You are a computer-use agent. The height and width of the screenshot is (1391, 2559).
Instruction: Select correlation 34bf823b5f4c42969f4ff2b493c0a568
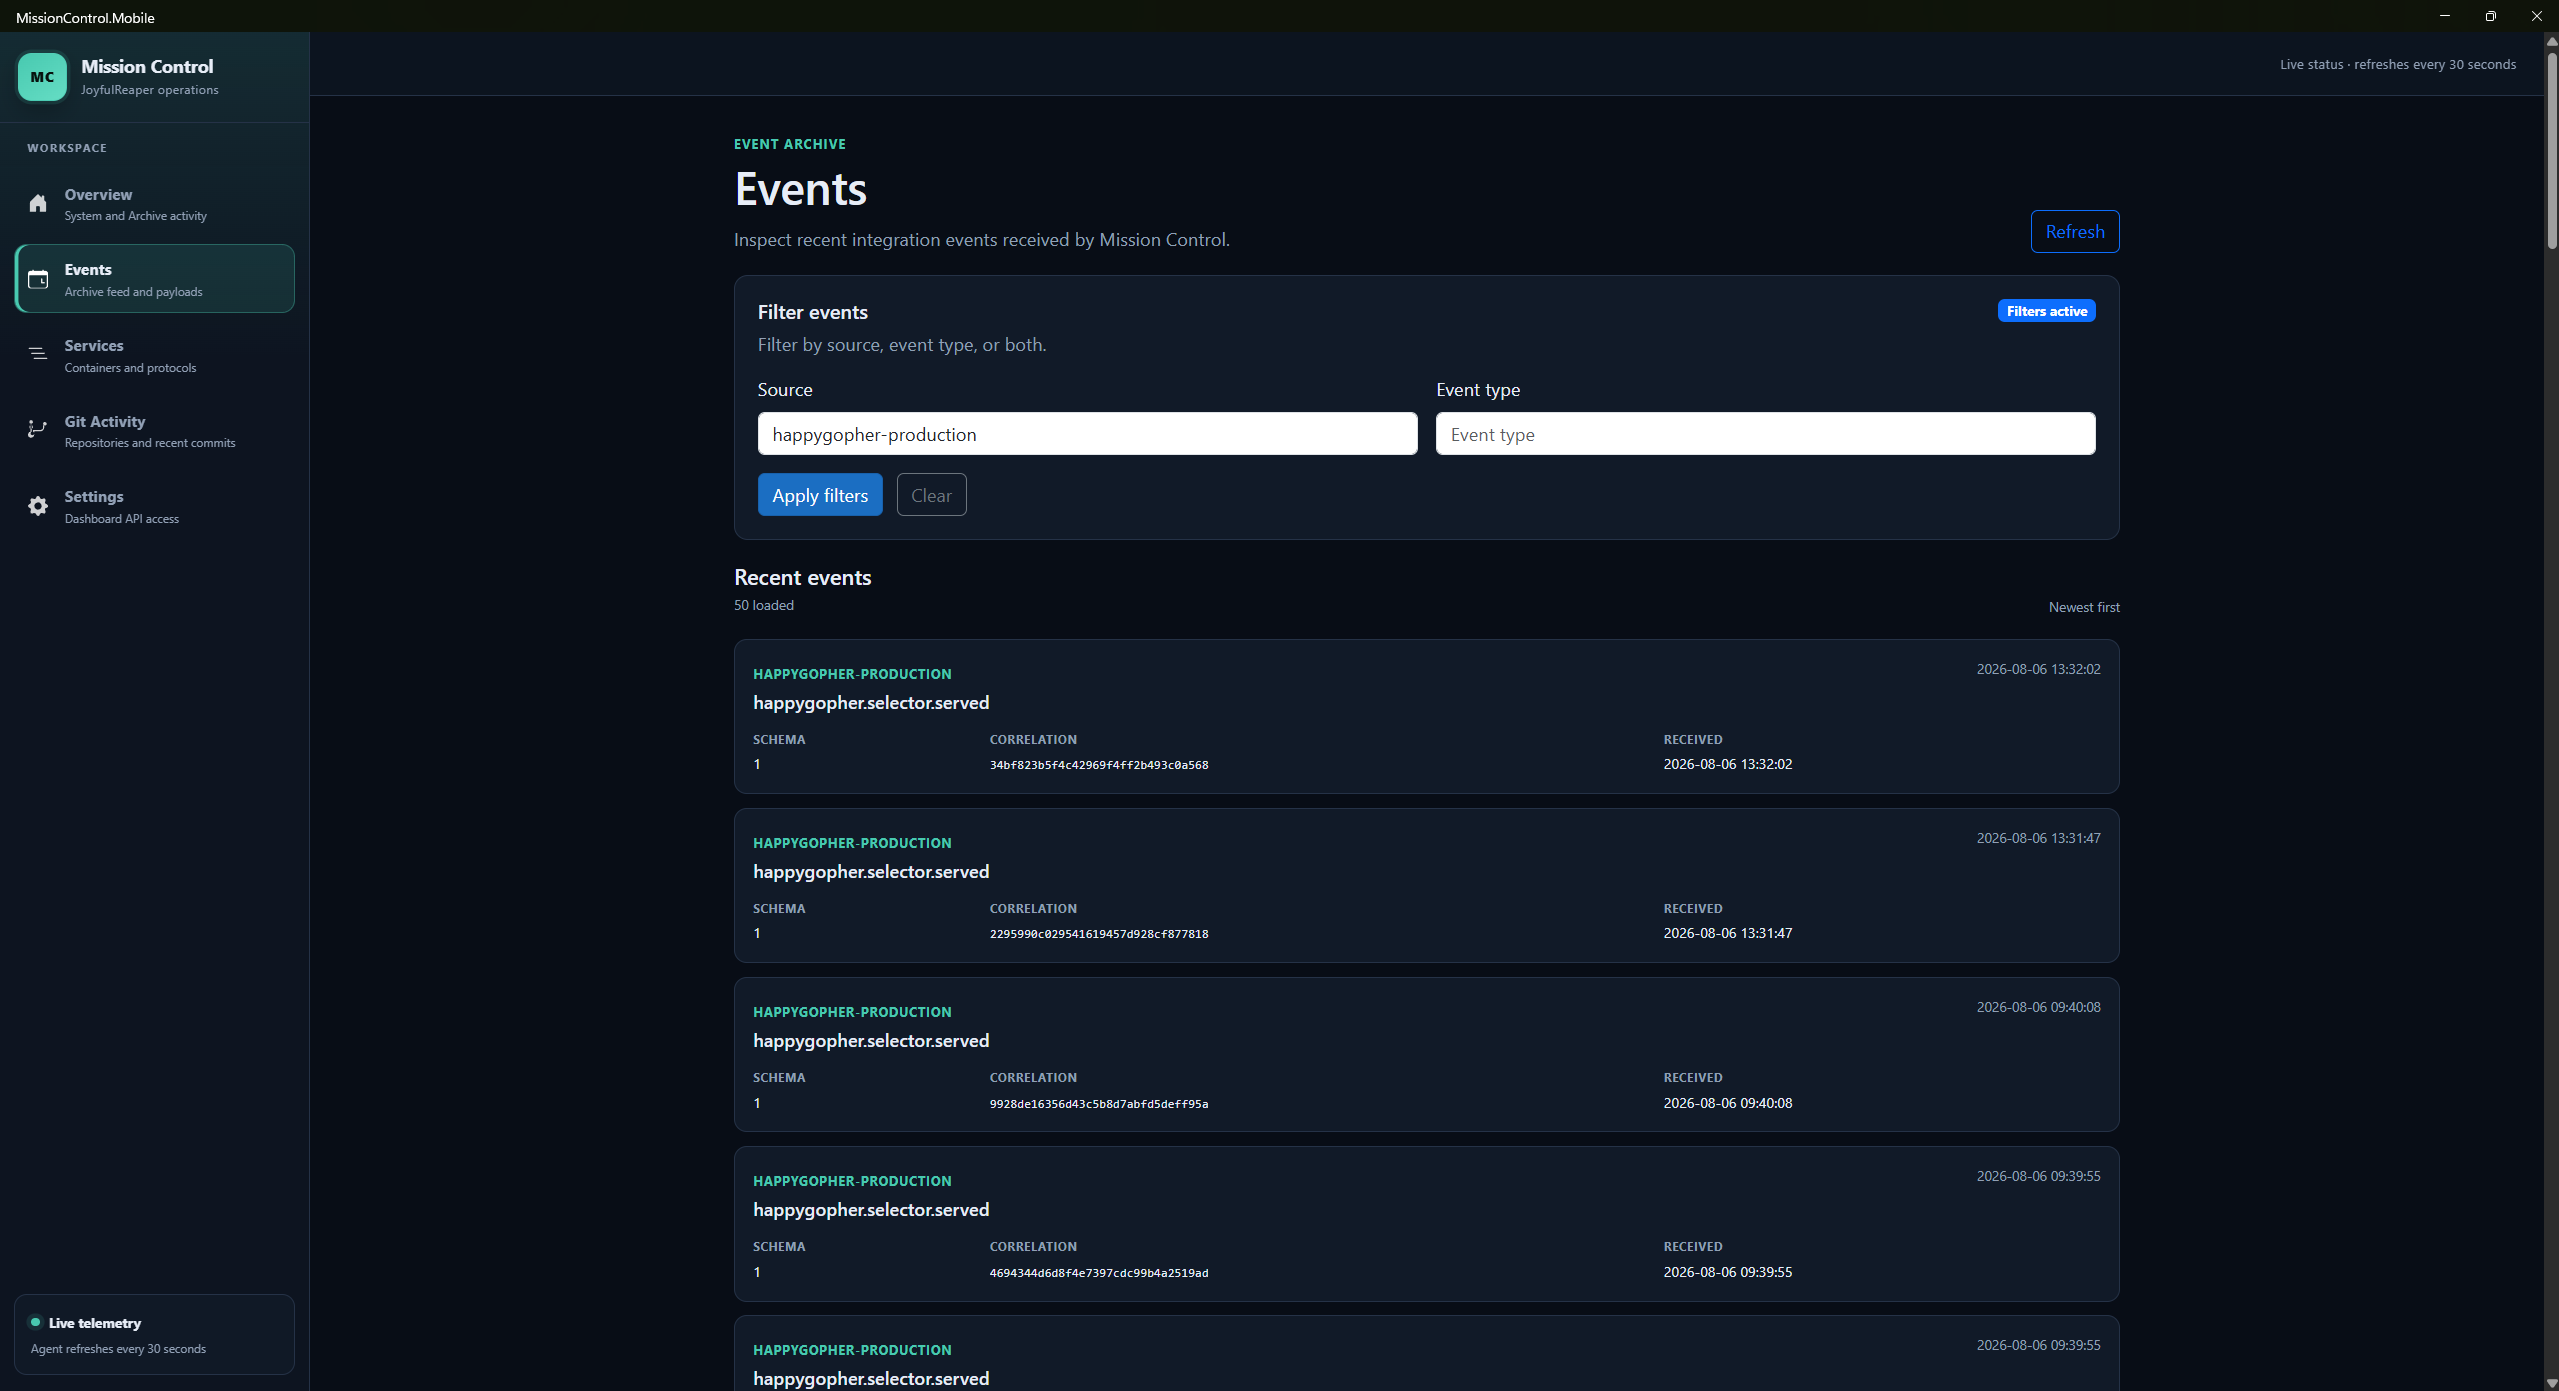(1098, 765)
